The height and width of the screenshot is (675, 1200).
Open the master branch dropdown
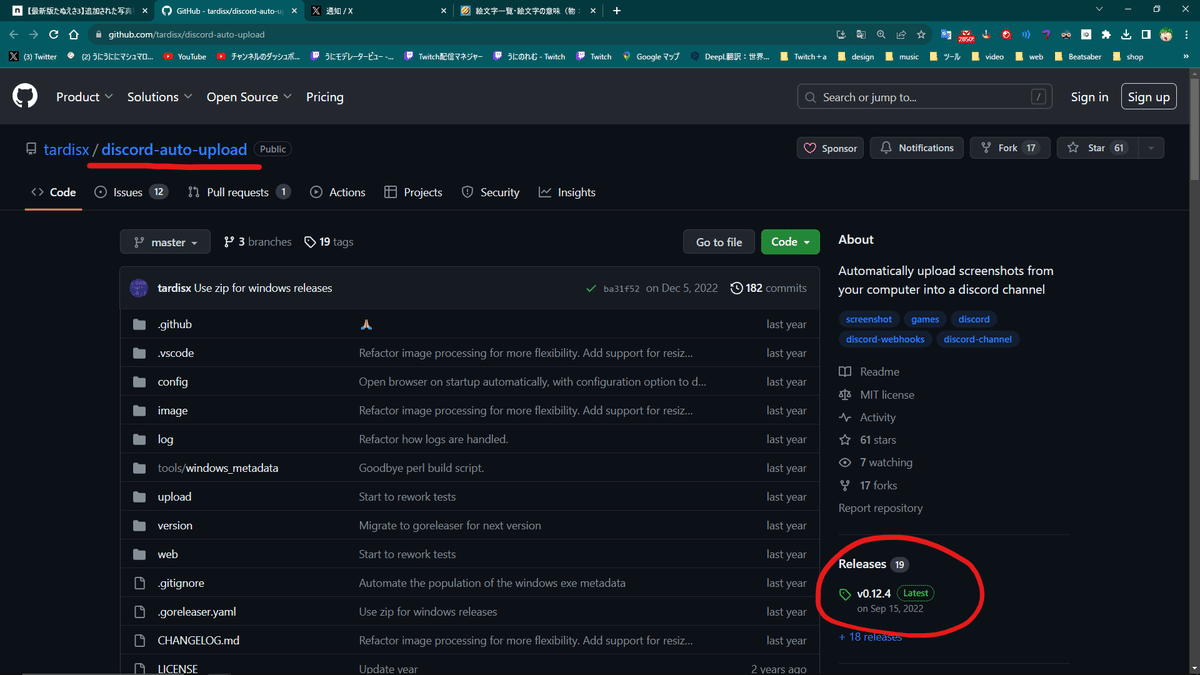(165, 242)
